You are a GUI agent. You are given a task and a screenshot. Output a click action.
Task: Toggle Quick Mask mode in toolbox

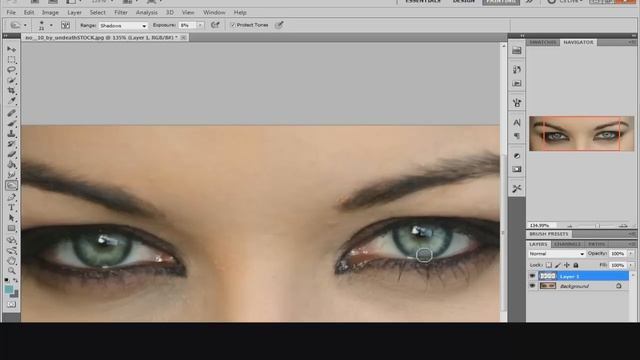click(x=11, y=304)
